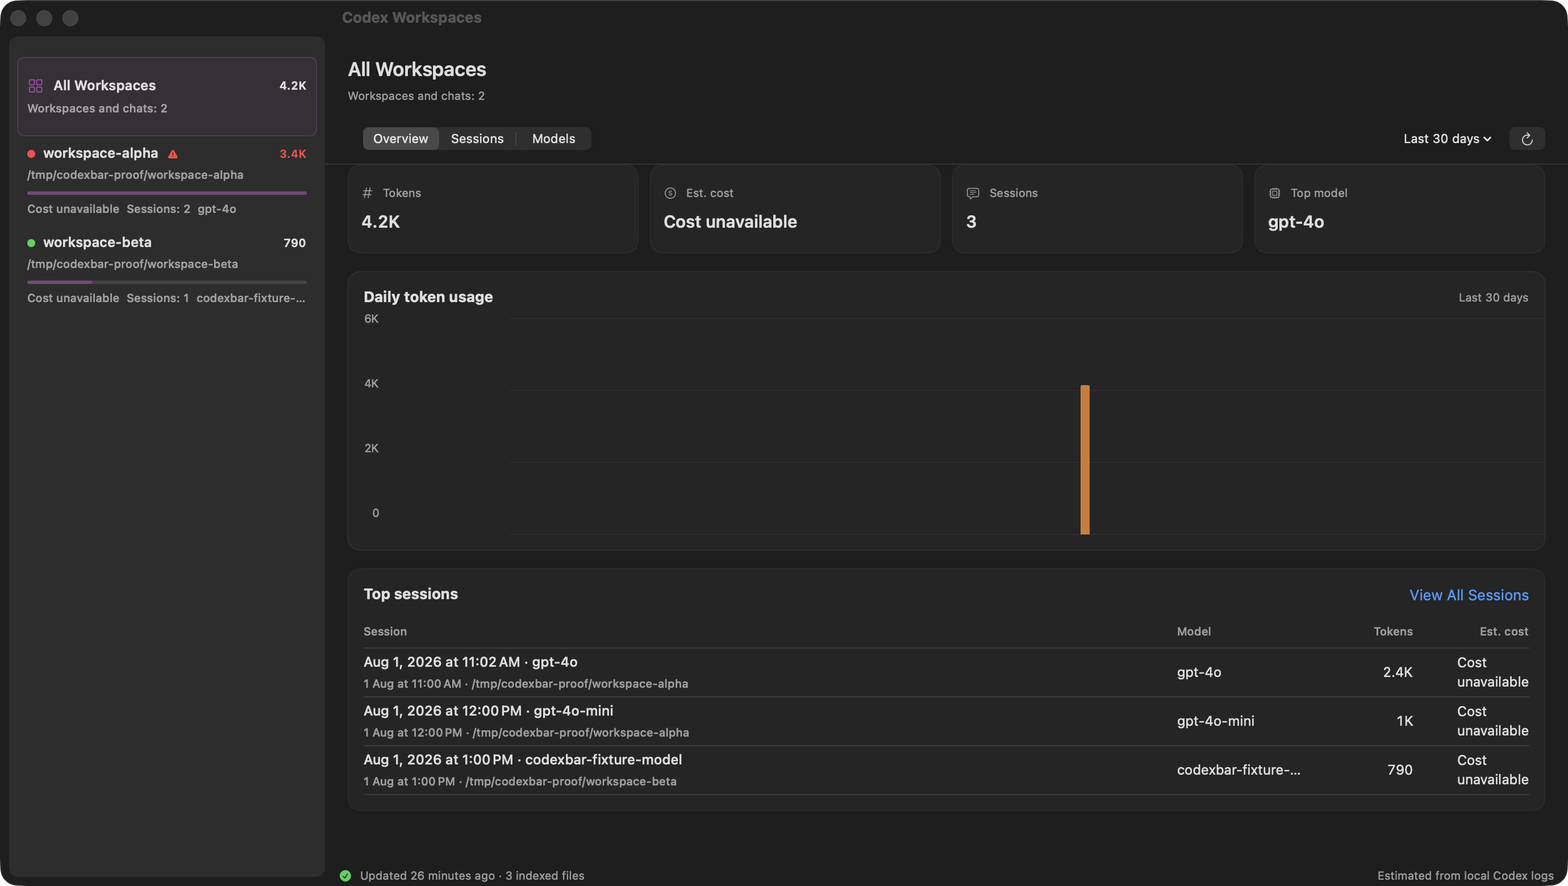The height and width of the screenshot is (886, 1568).
Task: Open the Aug 1 11:02 AM gpt-4o session
Action: click(x=946, y=672)
